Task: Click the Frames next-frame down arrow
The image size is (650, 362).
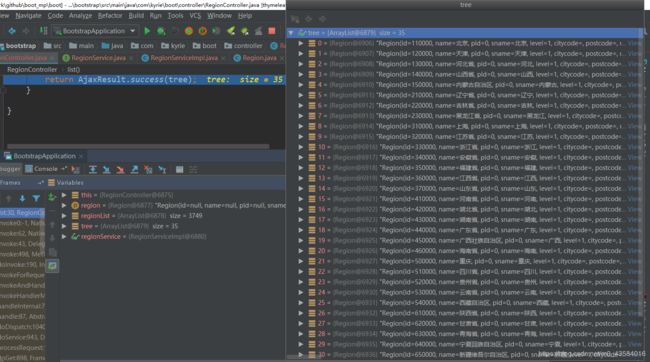Action: click(22, 199)
